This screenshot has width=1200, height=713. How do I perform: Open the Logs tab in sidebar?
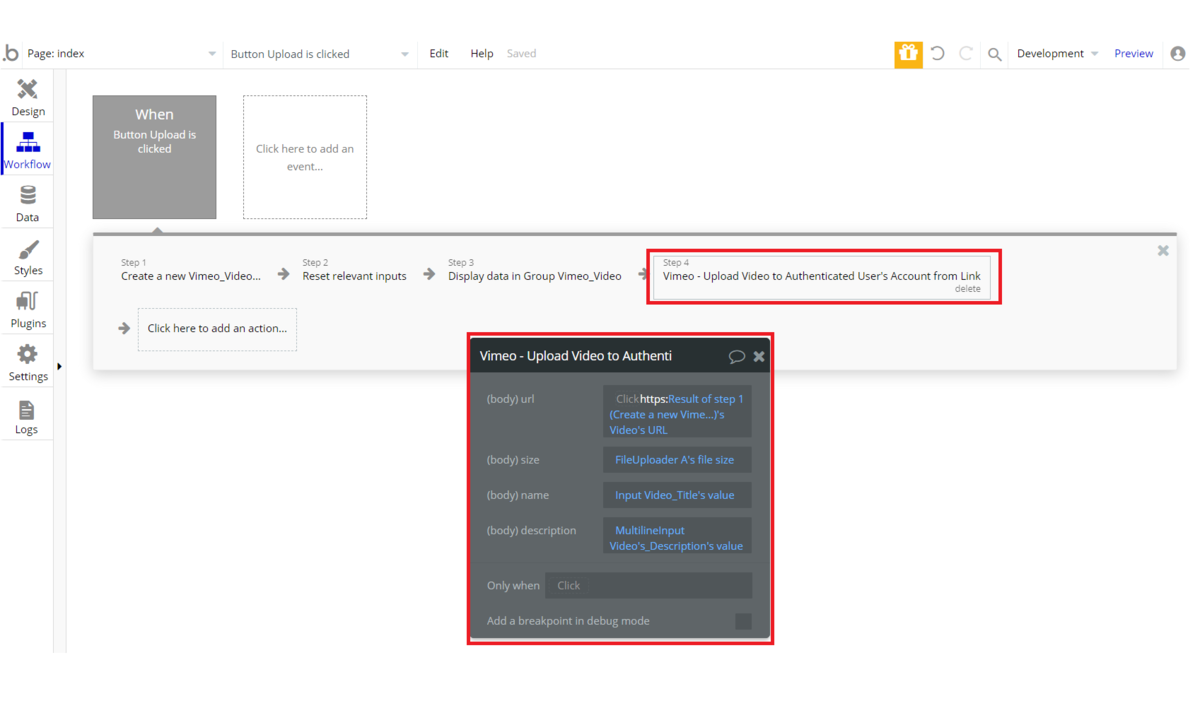coord(28,417)
